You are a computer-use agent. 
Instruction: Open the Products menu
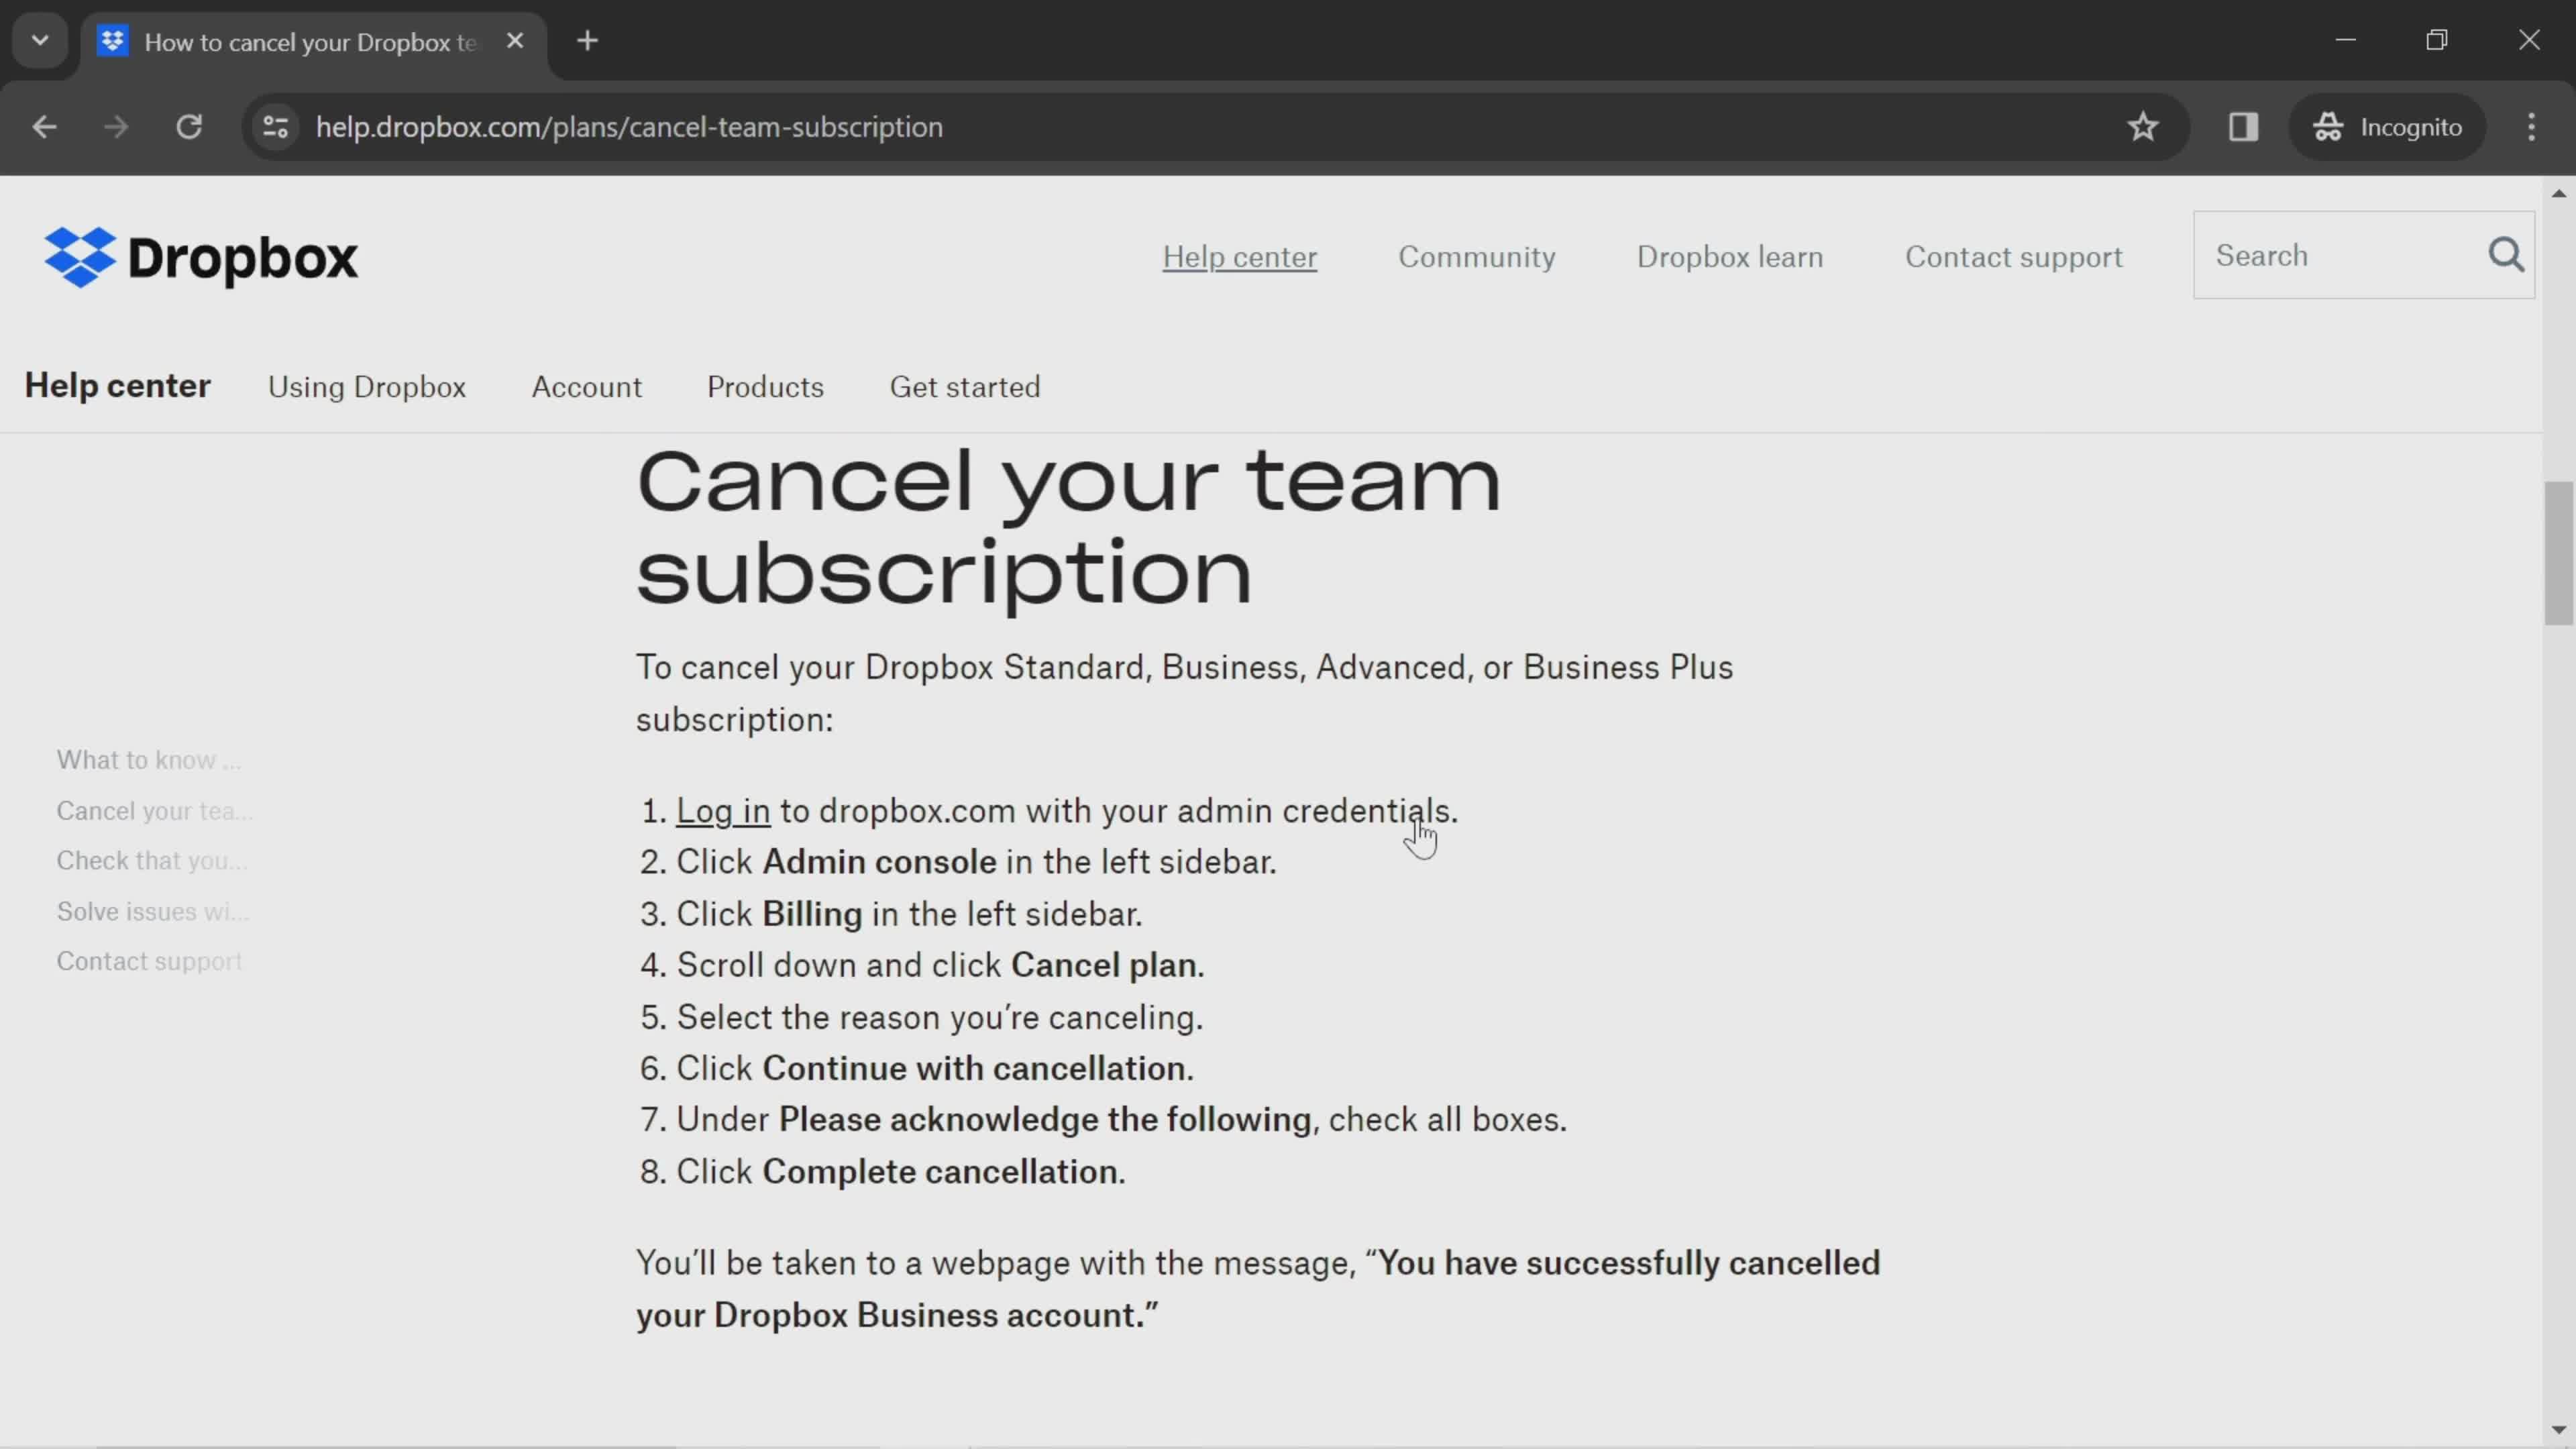765,387
